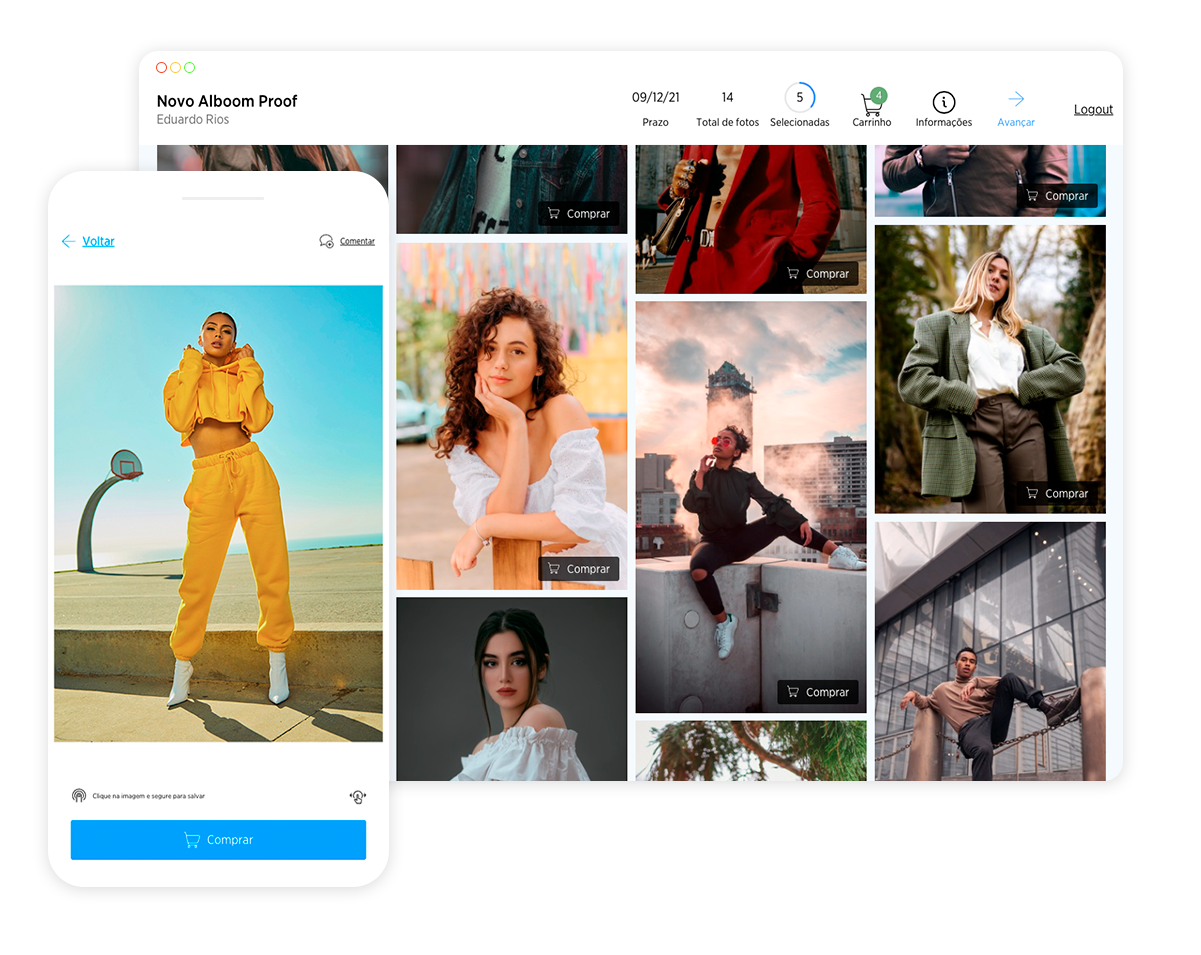Image resolution: width=1201 pixels, height=955 pixels.
Task: Click the Total de fotos counter
Action: [727, 108]
